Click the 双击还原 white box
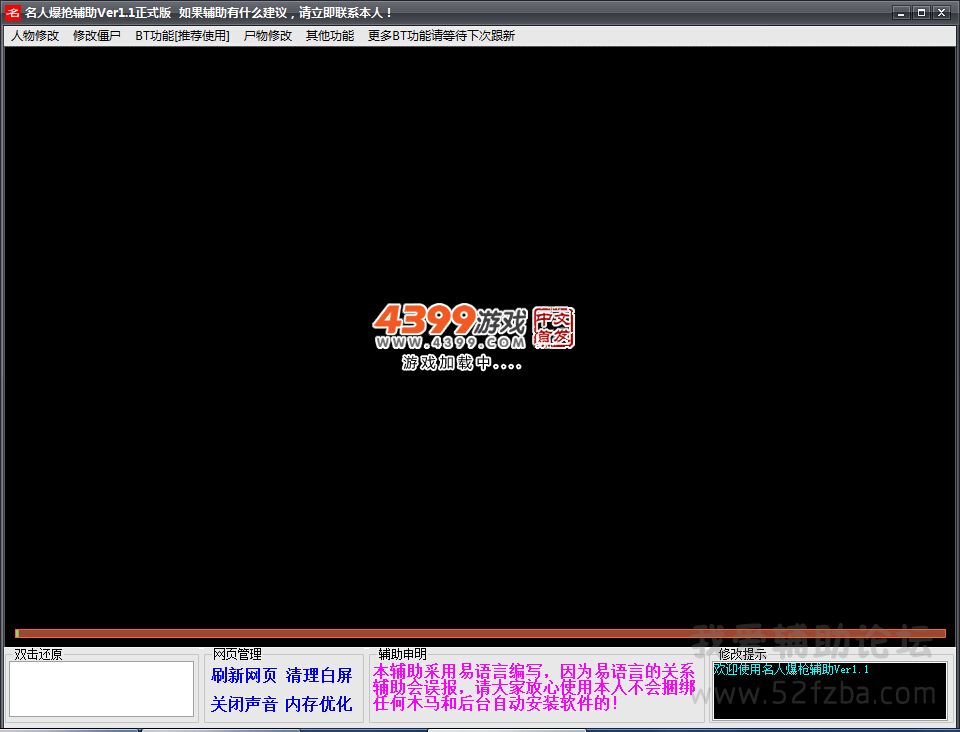Viewport: 960px width, 732px height. click(101, 689)
